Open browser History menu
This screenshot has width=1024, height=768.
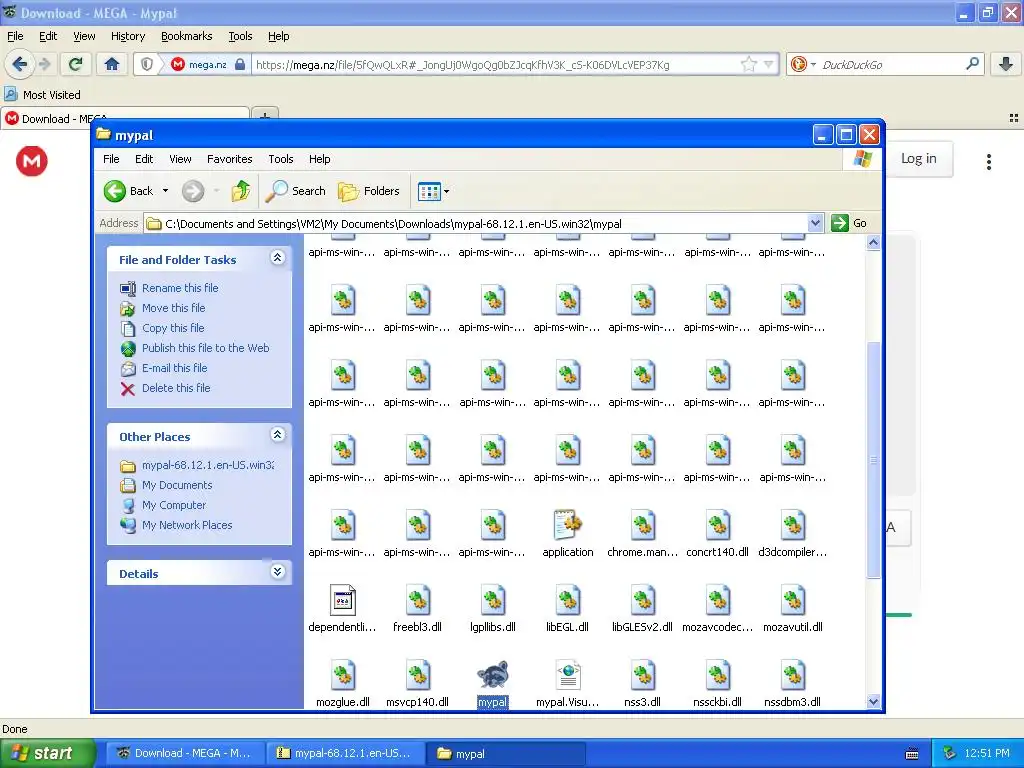tap(128, 36)
